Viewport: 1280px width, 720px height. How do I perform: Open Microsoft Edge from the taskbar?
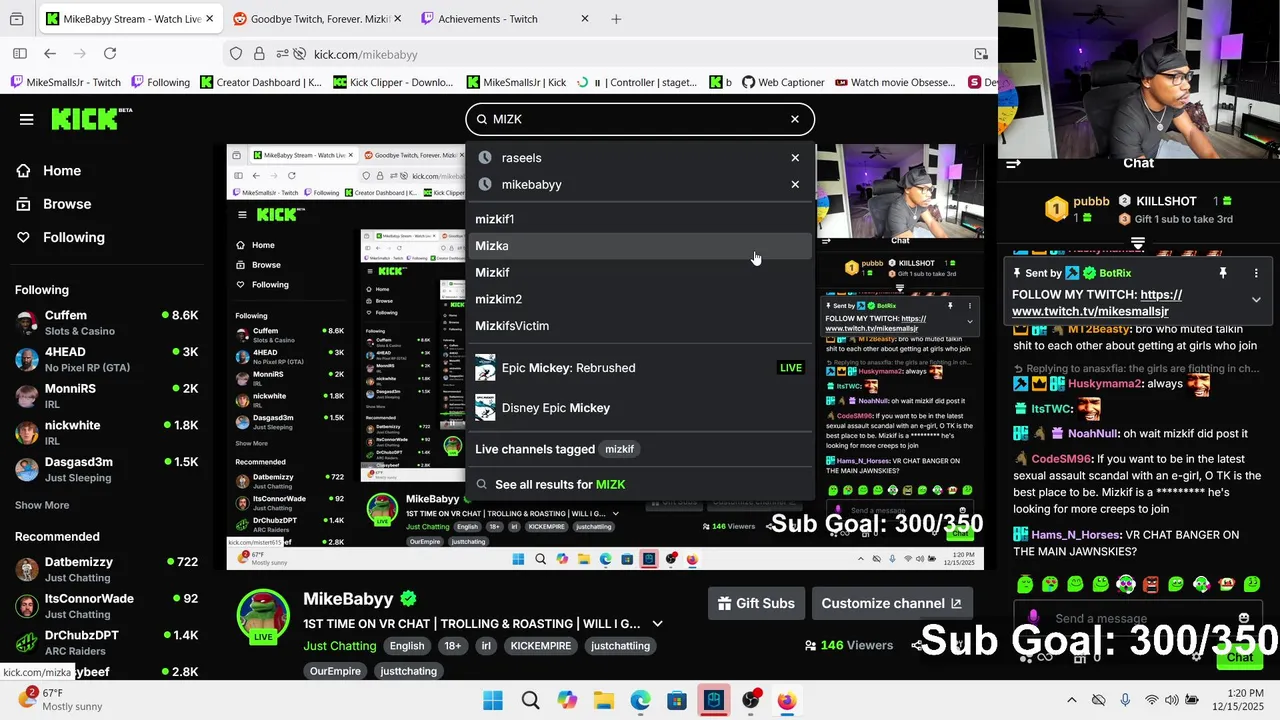tap(640, 700)
